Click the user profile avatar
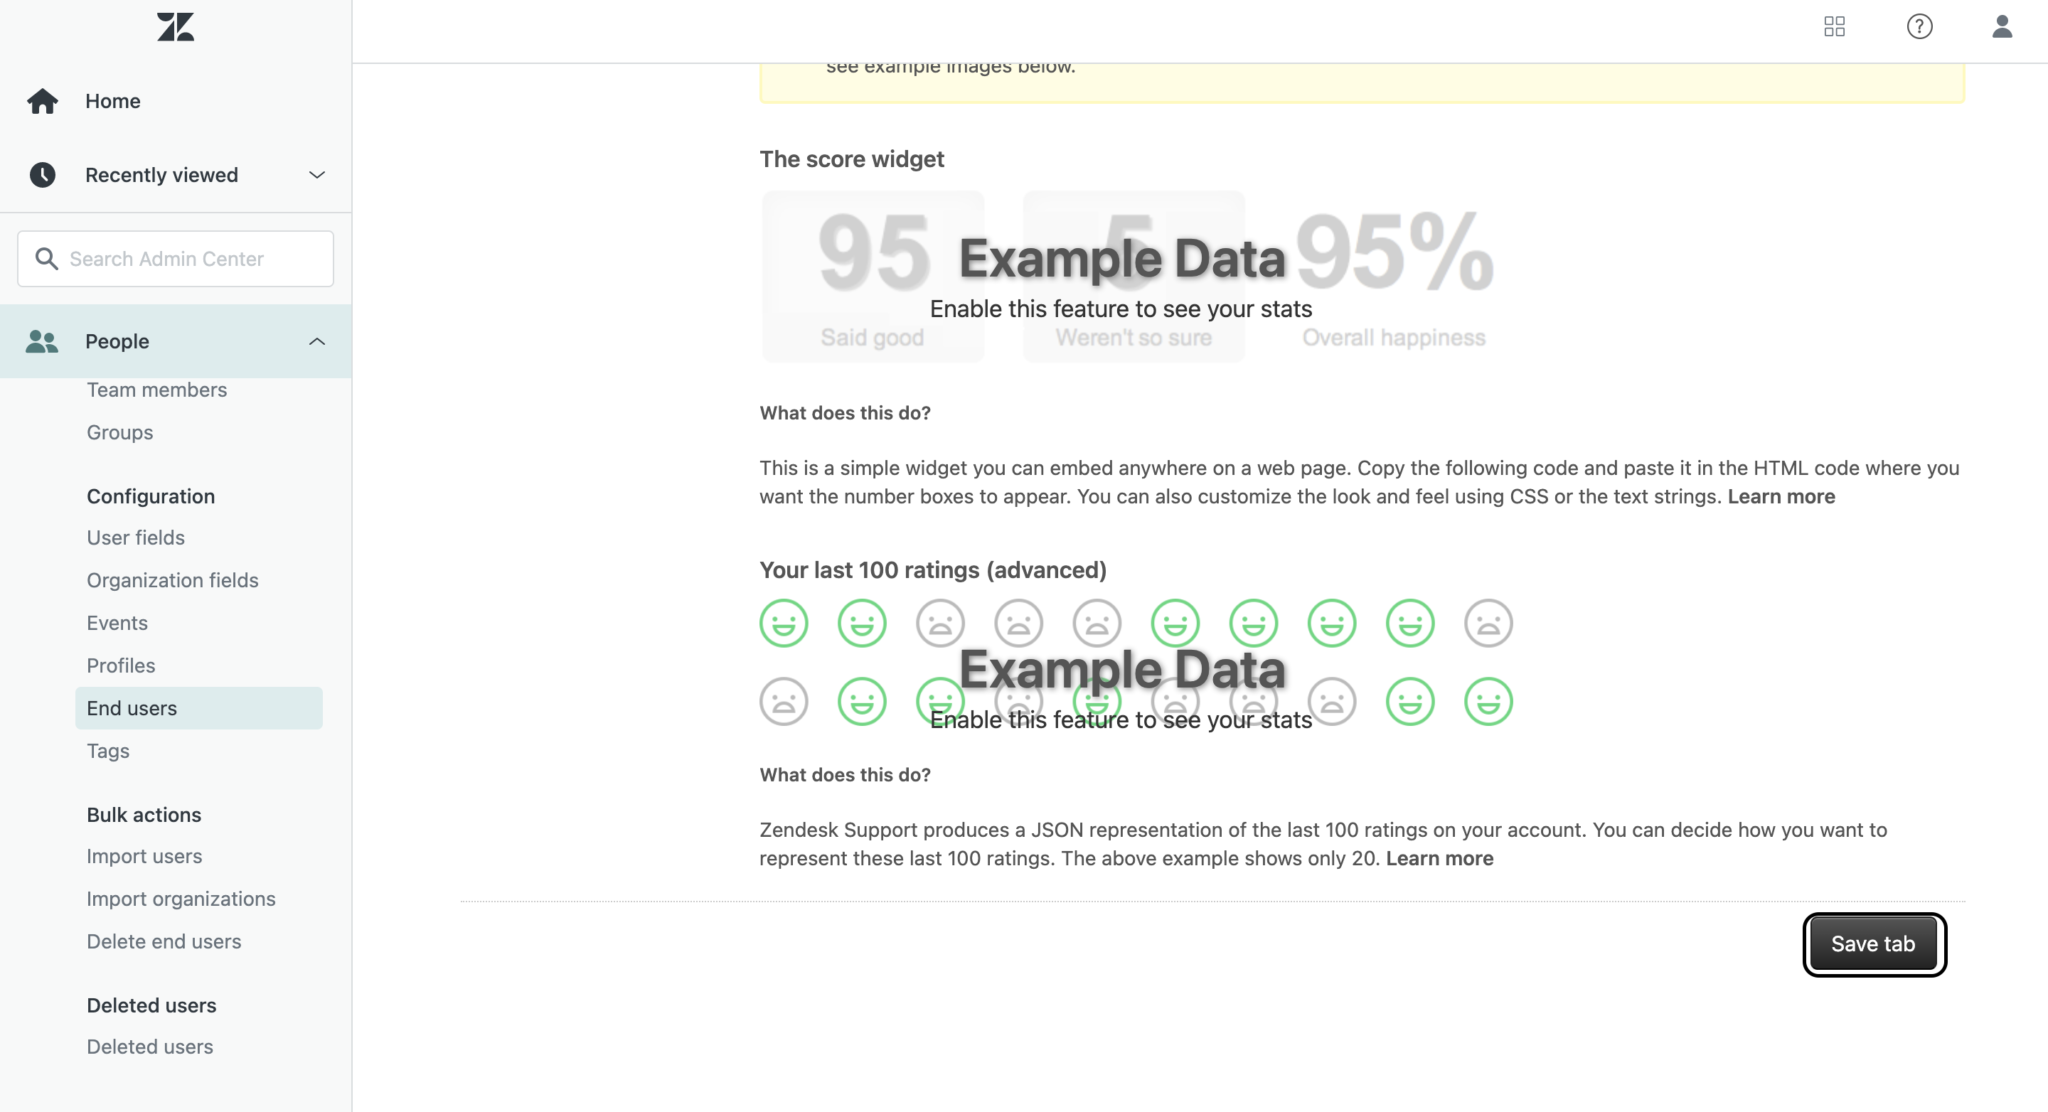 pos(2003,27)
